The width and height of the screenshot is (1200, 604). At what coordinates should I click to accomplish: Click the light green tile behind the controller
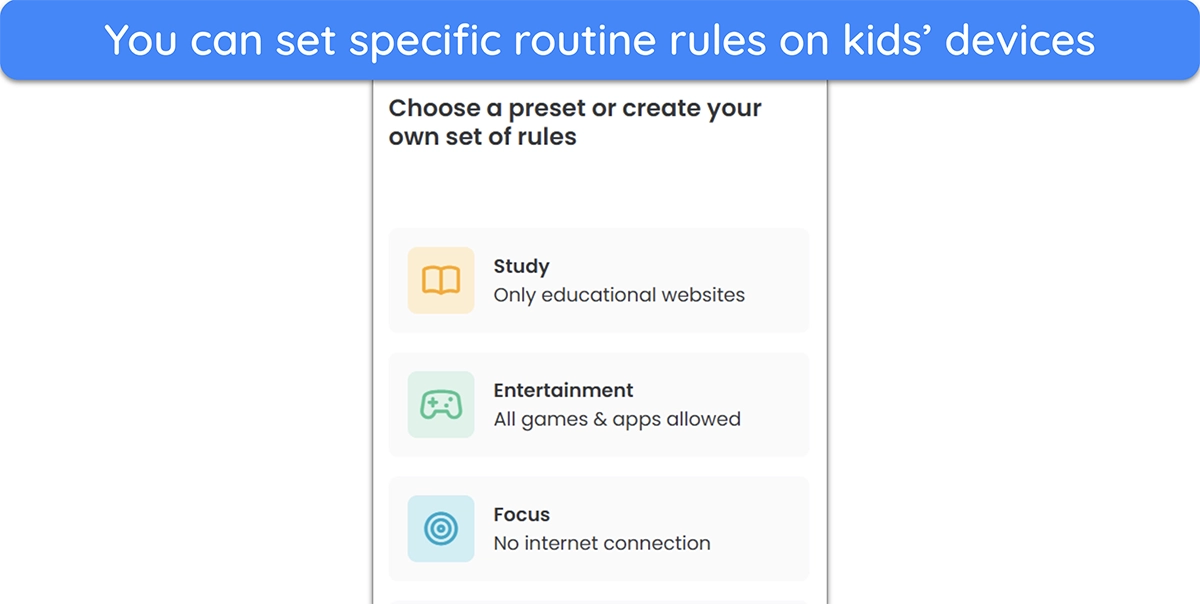[441, 405]
